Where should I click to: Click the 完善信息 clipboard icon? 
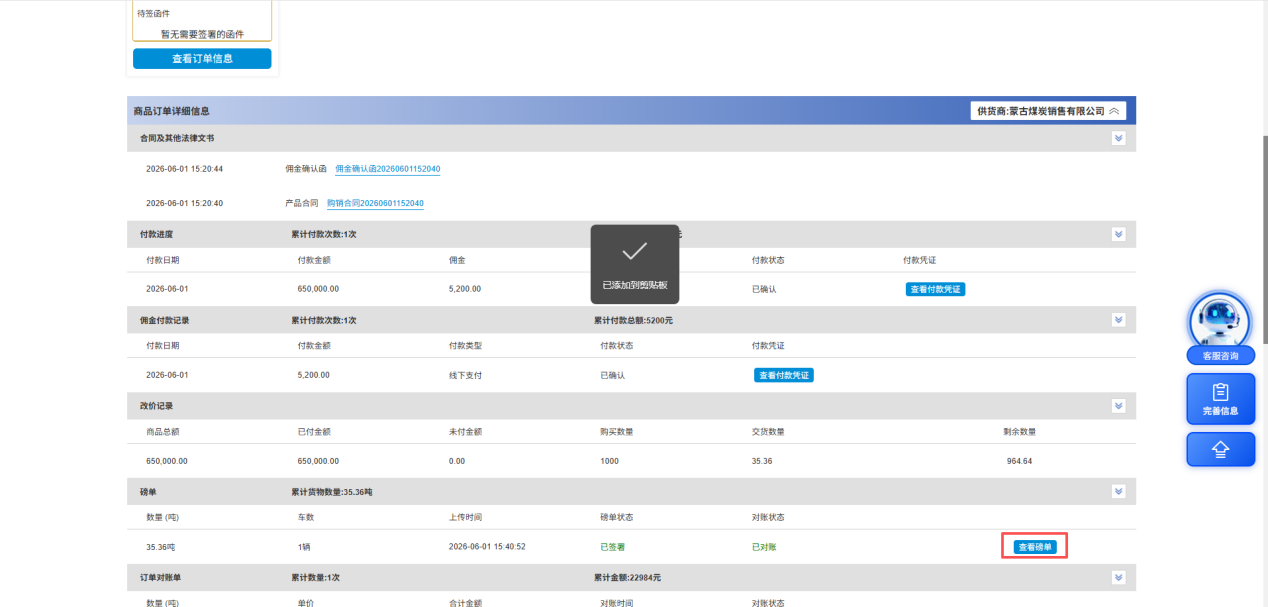coord(1220,399)
